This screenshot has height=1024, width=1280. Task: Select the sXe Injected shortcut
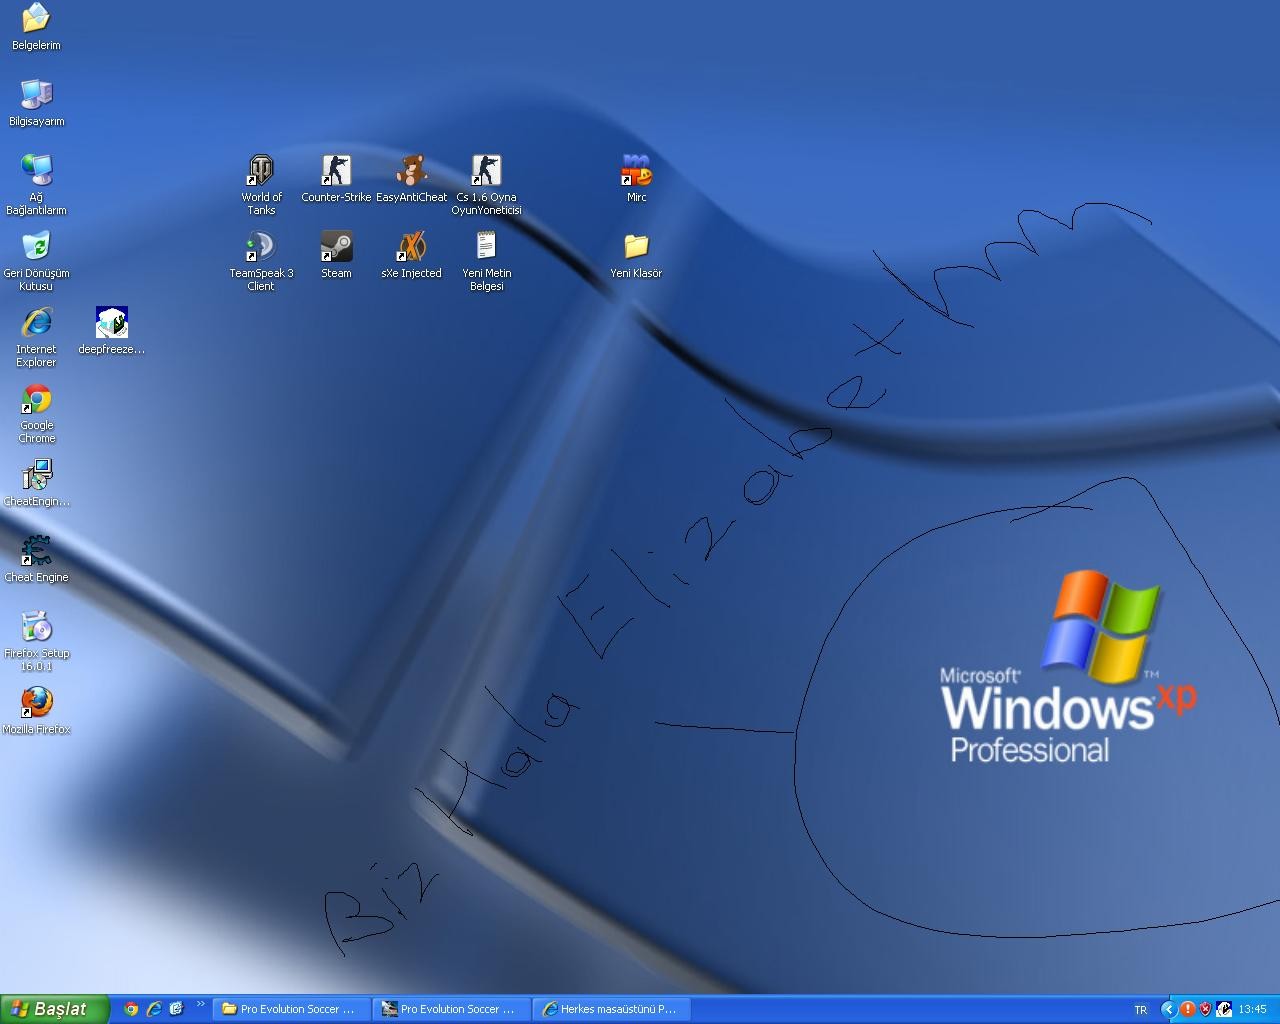[411, 246]
